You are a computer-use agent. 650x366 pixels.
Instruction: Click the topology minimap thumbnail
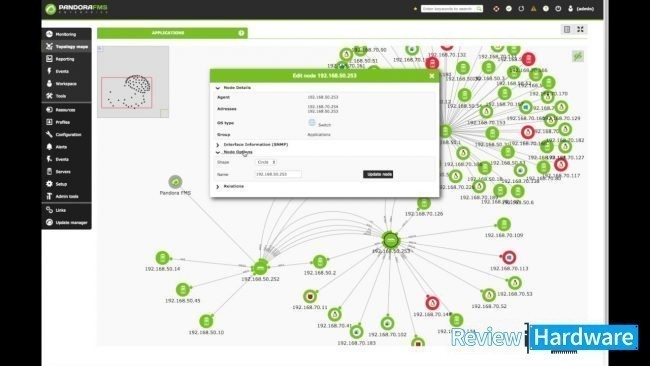[x=133, y=82]
